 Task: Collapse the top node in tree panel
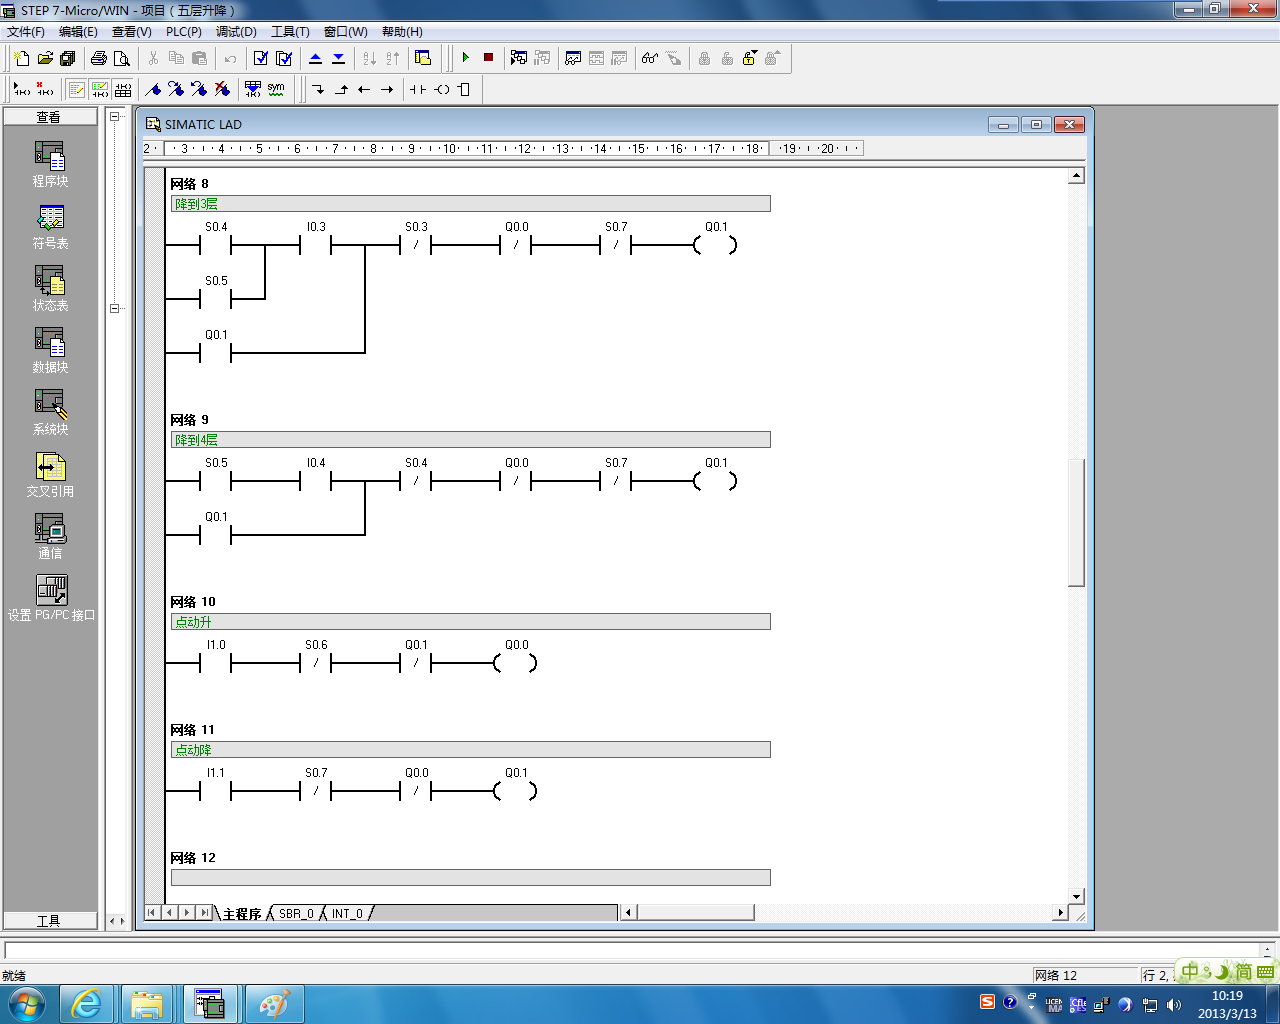[114, 117]
